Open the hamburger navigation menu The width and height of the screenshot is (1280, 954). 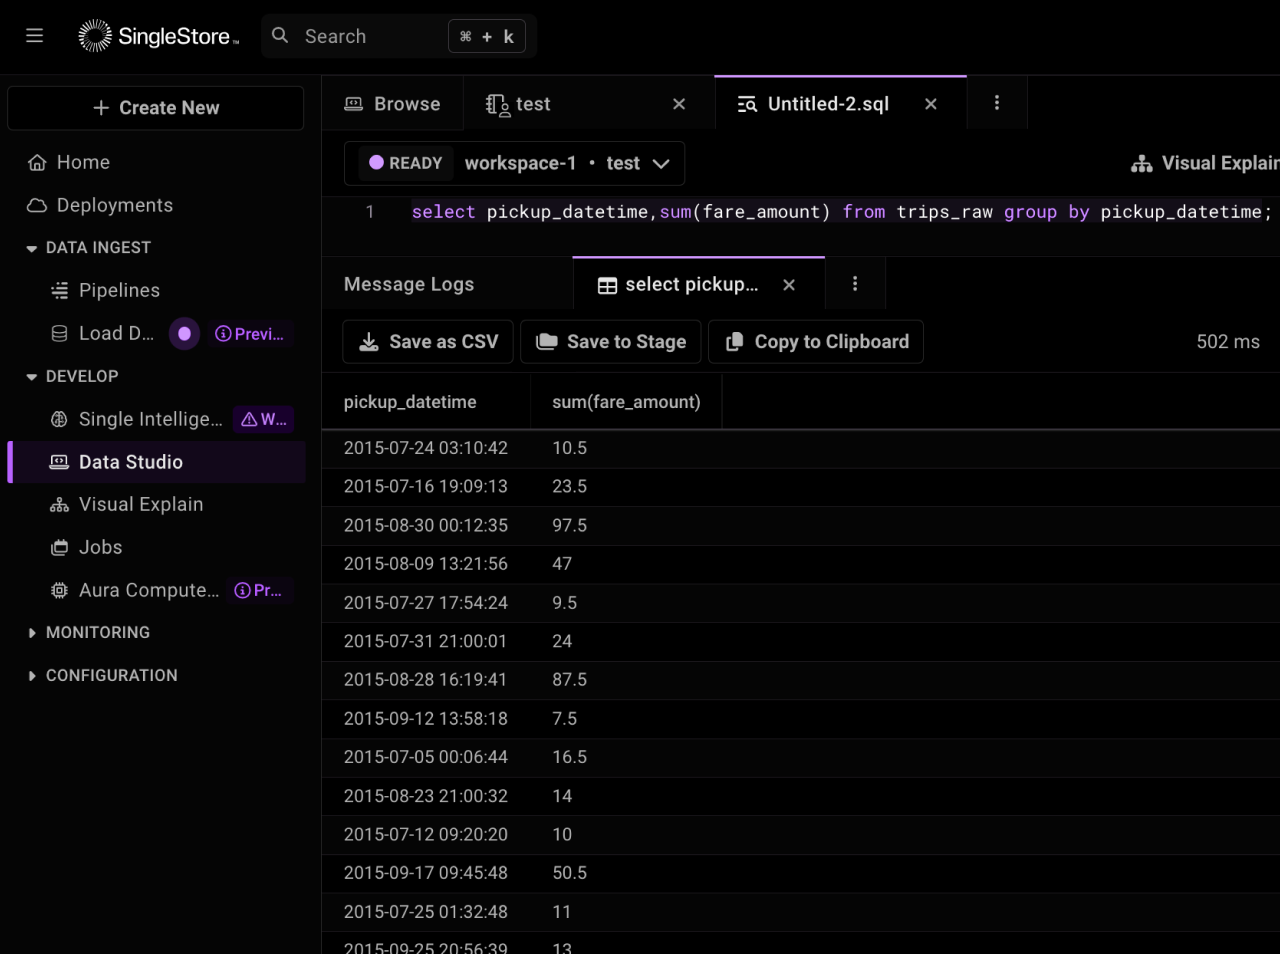click(x=35, y=36)
